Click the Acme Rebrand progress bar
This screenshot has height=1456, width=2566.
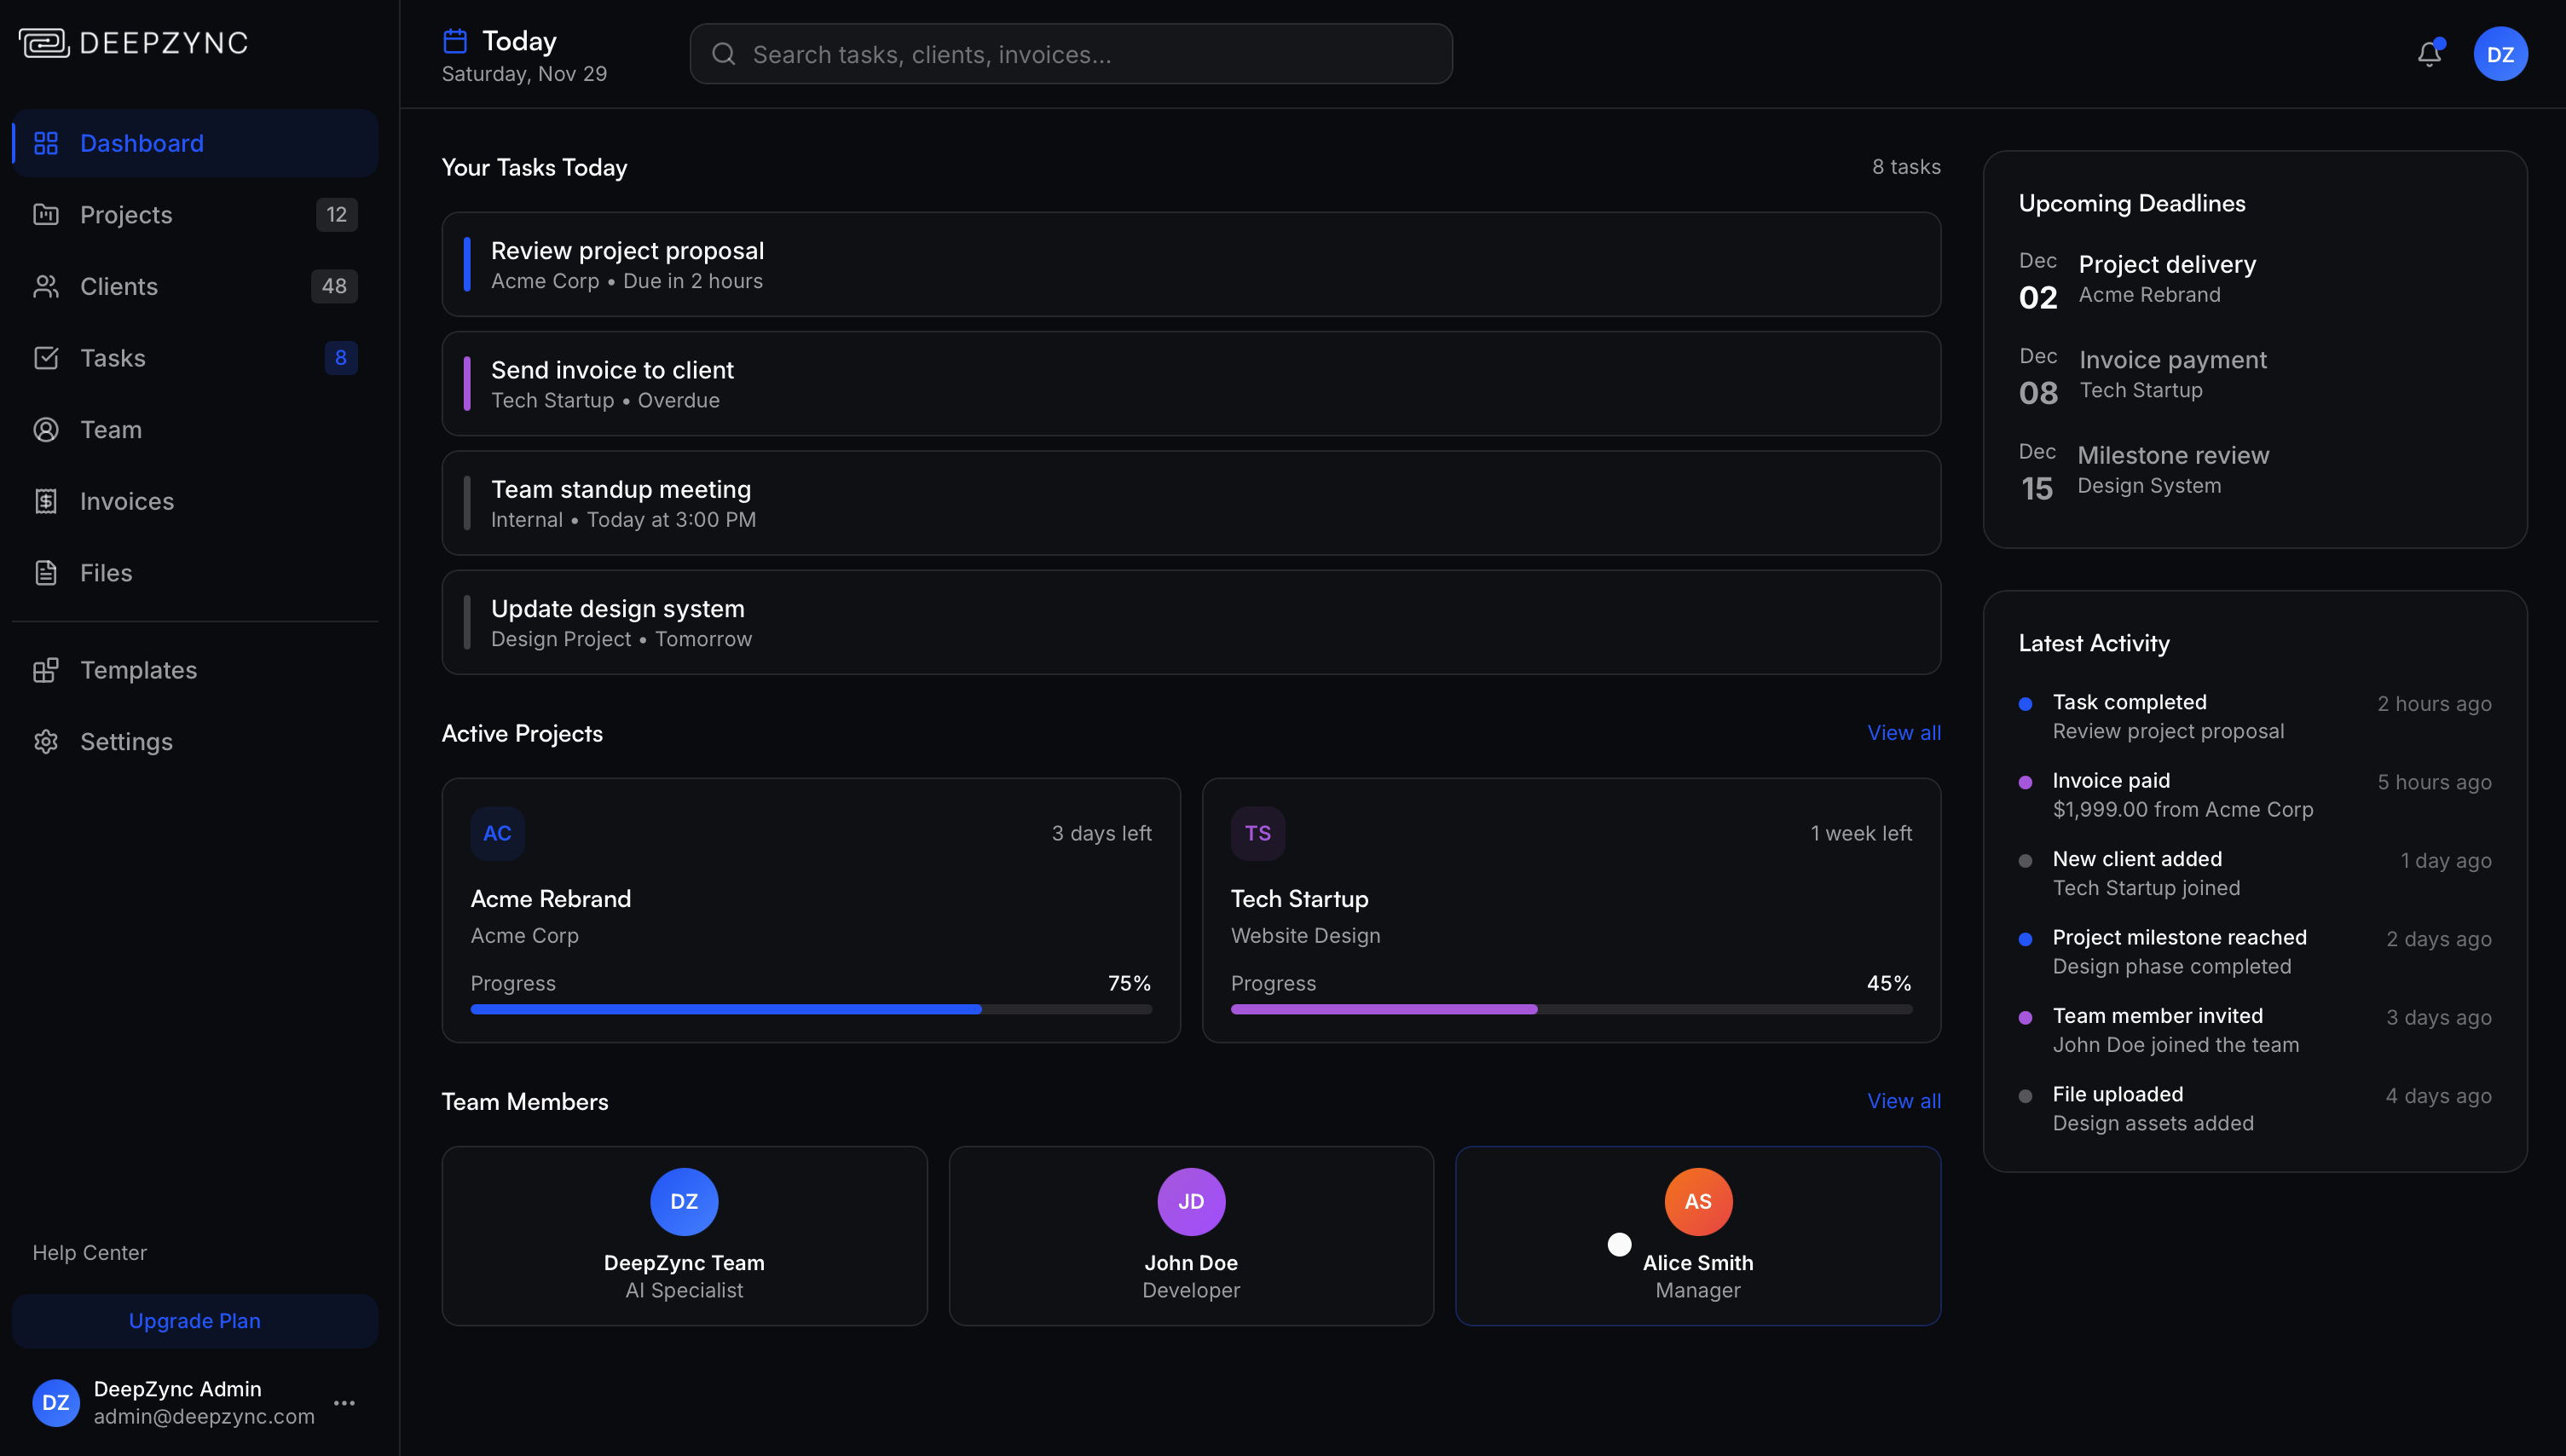point(811,1009)
